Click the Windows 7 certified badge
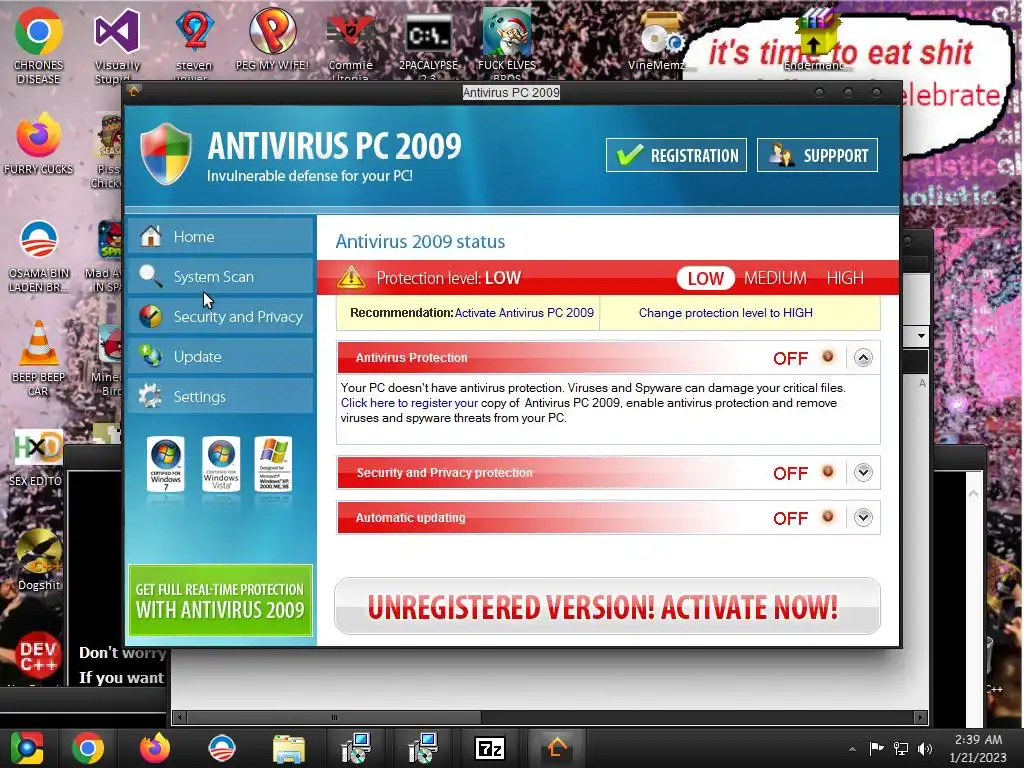Image resolution: width=1024 pixels, height=768 pixels. tap(166, 464)
